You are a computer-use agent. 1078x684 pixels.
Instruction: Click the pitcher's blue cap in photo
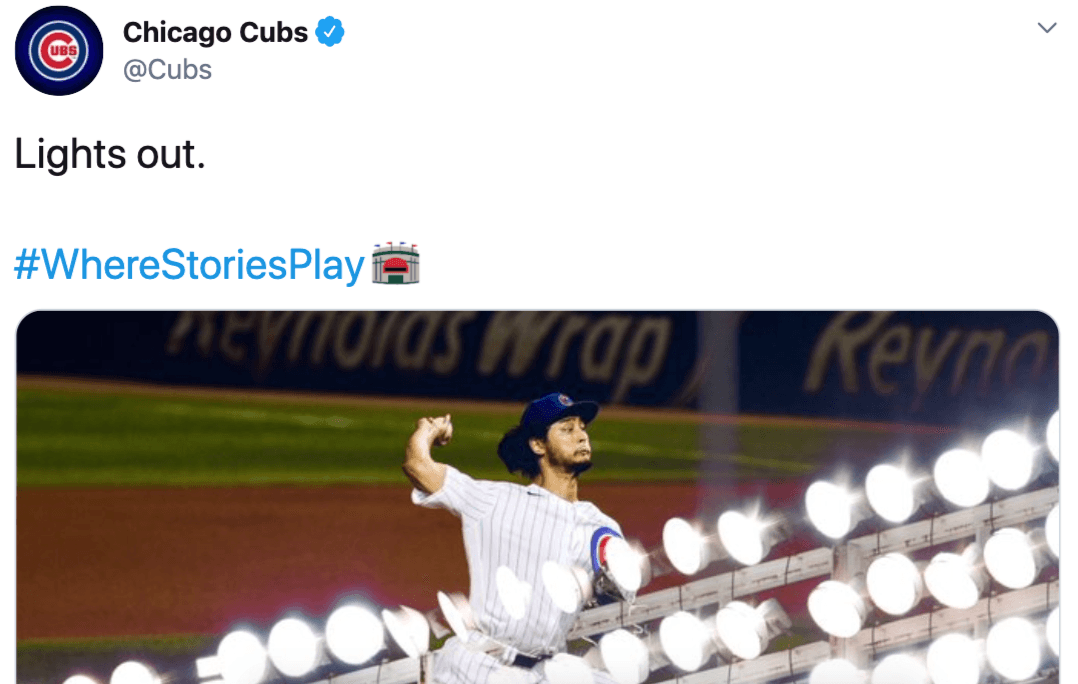558,411
